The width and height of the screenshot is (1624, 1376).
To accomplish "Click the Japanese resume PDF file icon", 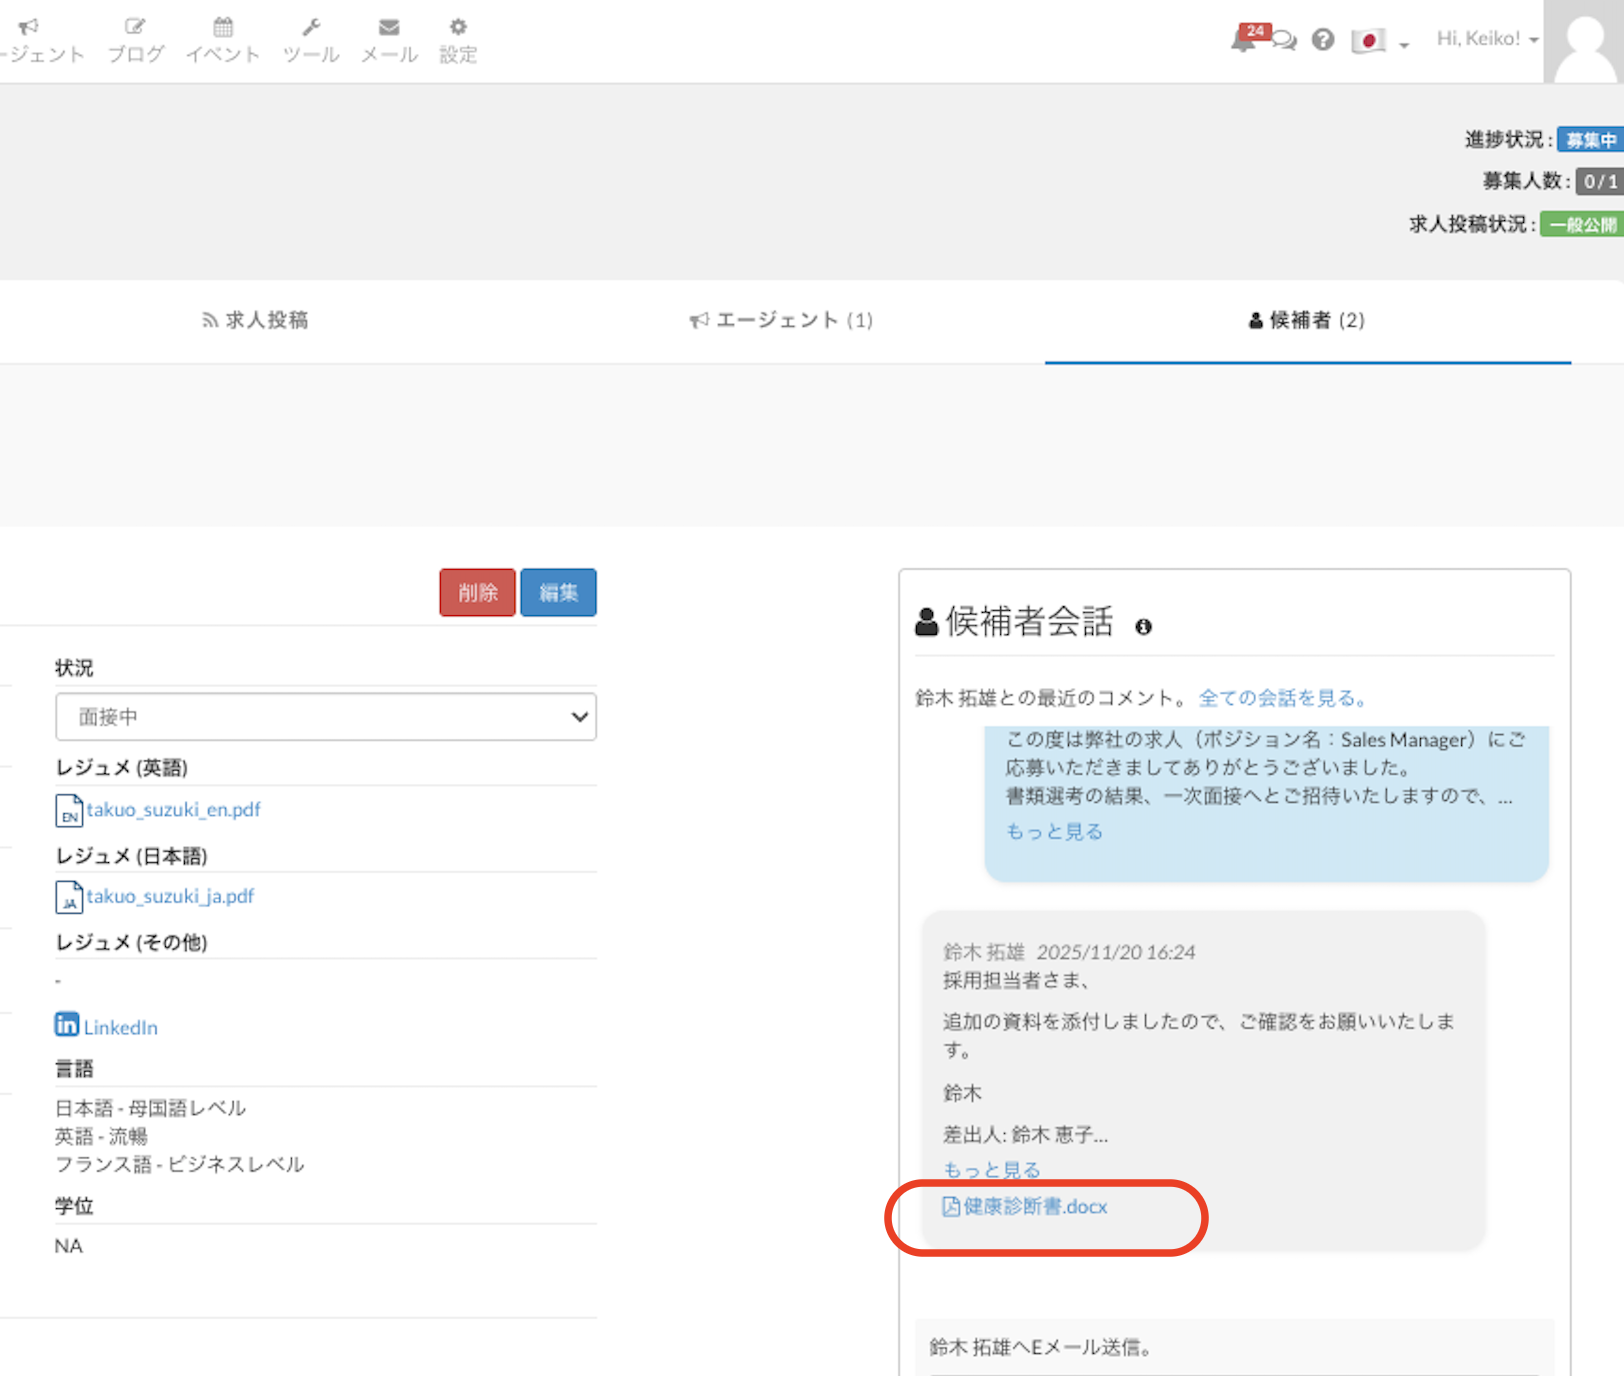I will (68, 897).
